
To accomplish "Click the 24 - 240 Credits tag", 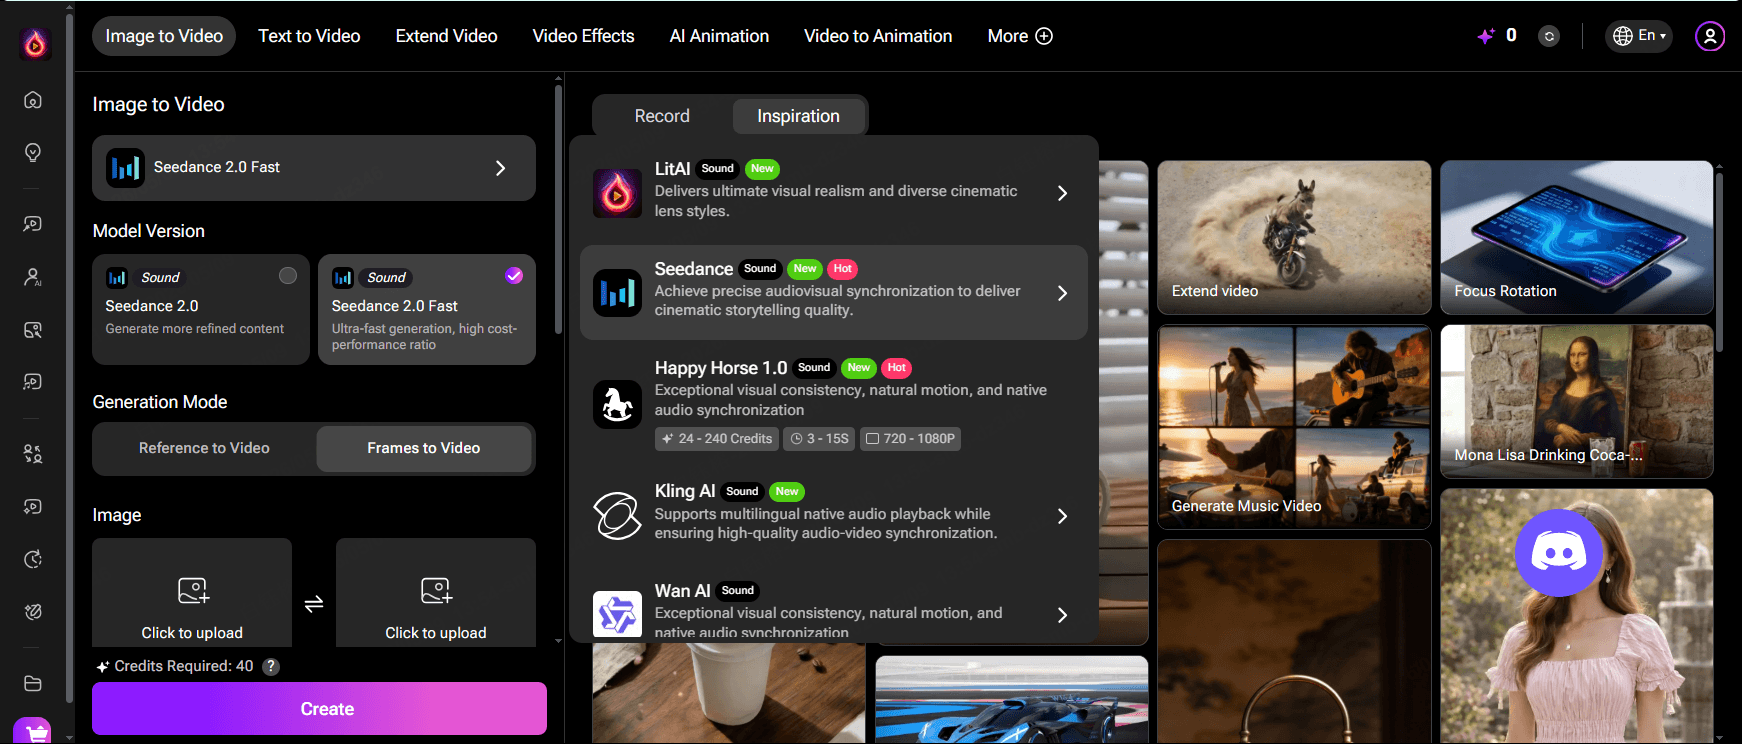I will tap(717, 439).
